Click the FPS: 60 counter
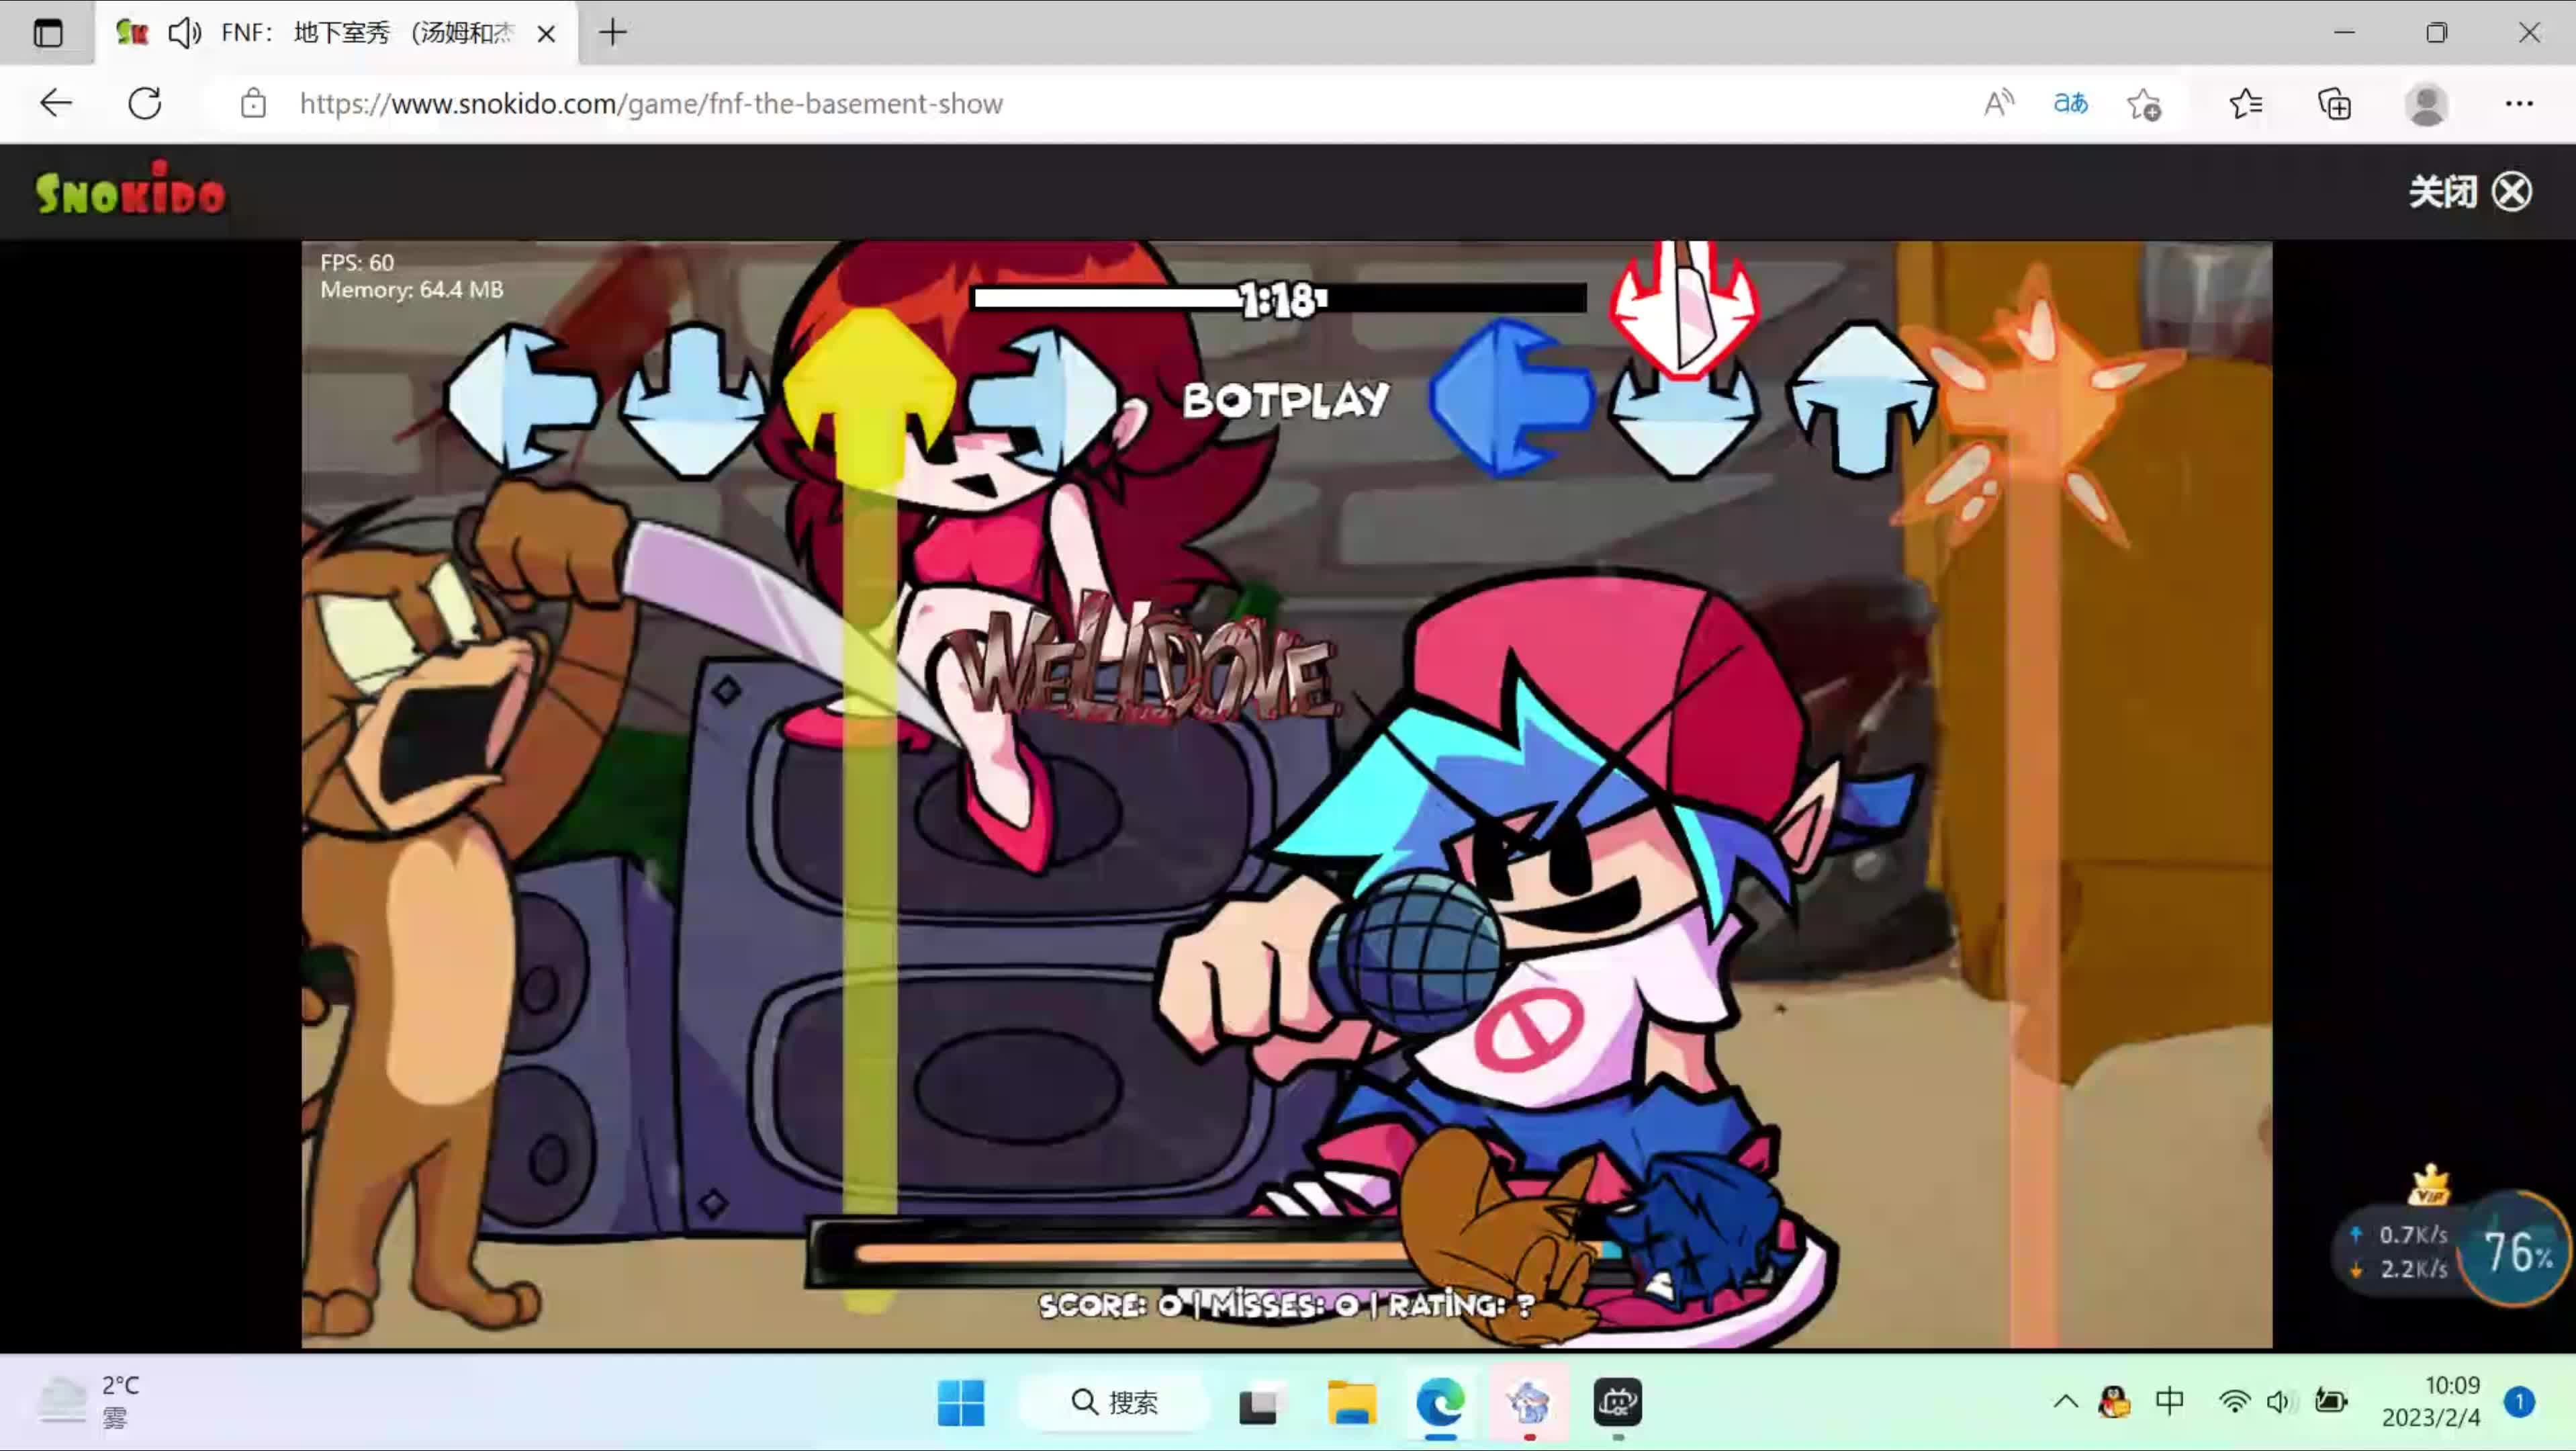 357,262
